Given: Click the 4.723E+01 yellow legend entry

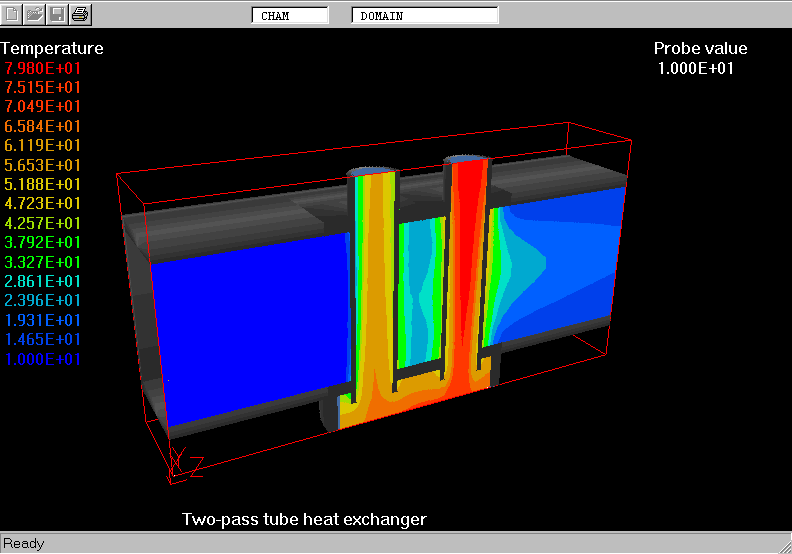Looking at the screenshot, I should point(43,204).
